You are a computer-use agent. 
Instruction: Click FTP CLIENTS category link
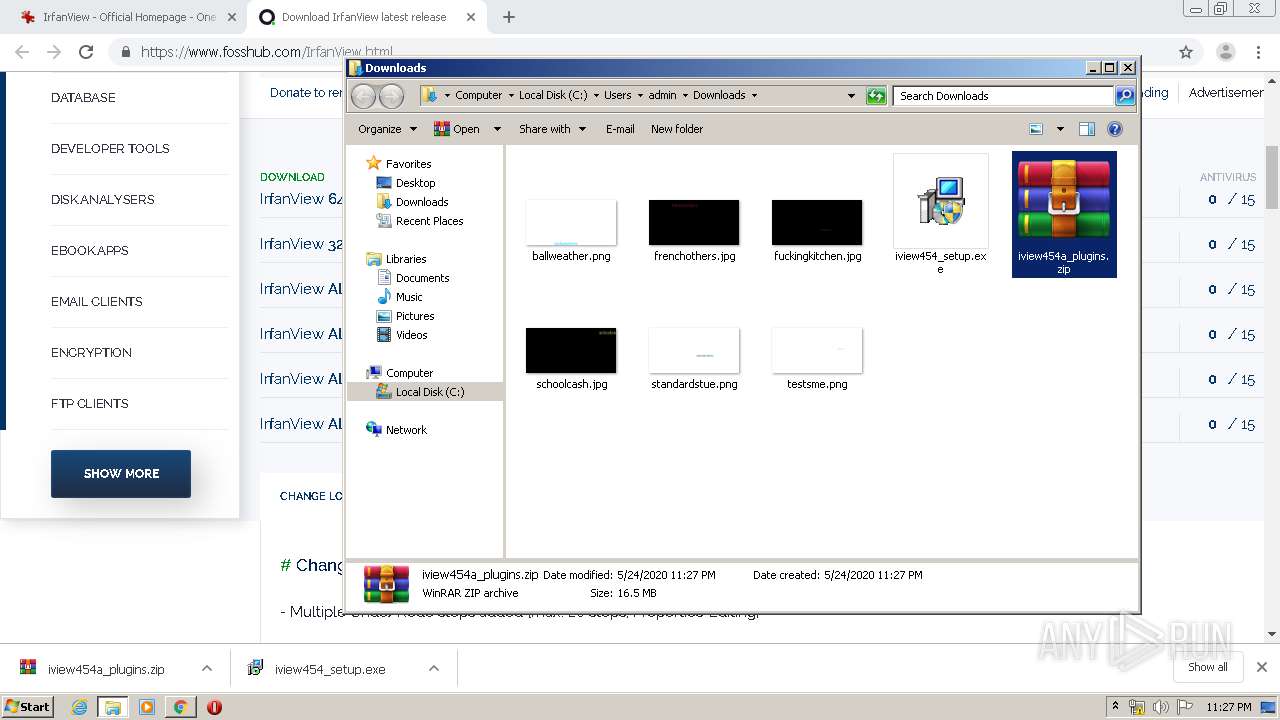pyautogui.click(x=89, y=404)
